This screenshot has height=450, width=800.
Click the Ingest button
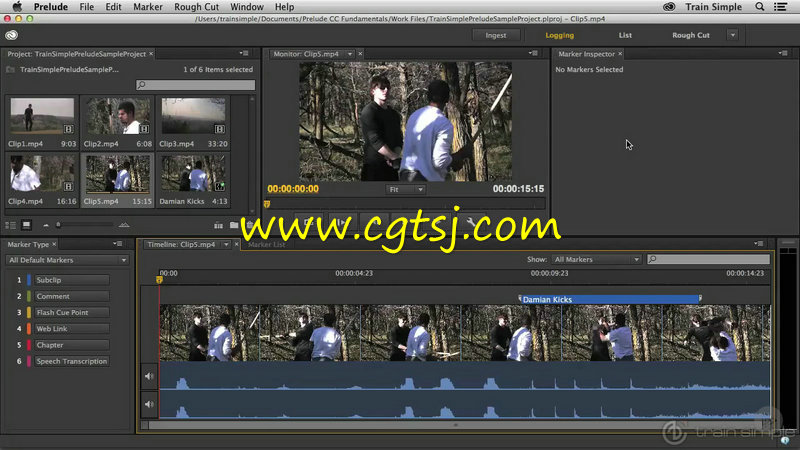496,35
